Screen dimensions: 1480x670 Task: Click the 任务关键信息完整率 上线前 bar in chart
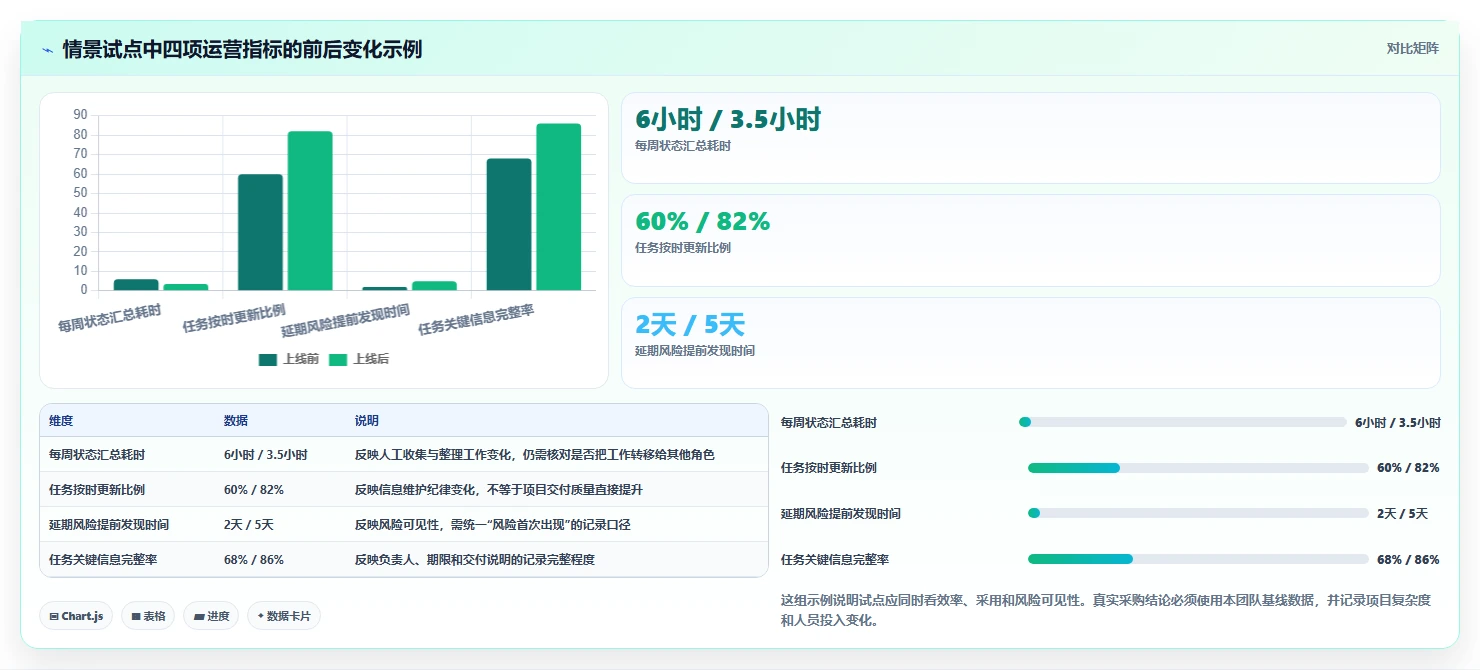coord(509,224)
